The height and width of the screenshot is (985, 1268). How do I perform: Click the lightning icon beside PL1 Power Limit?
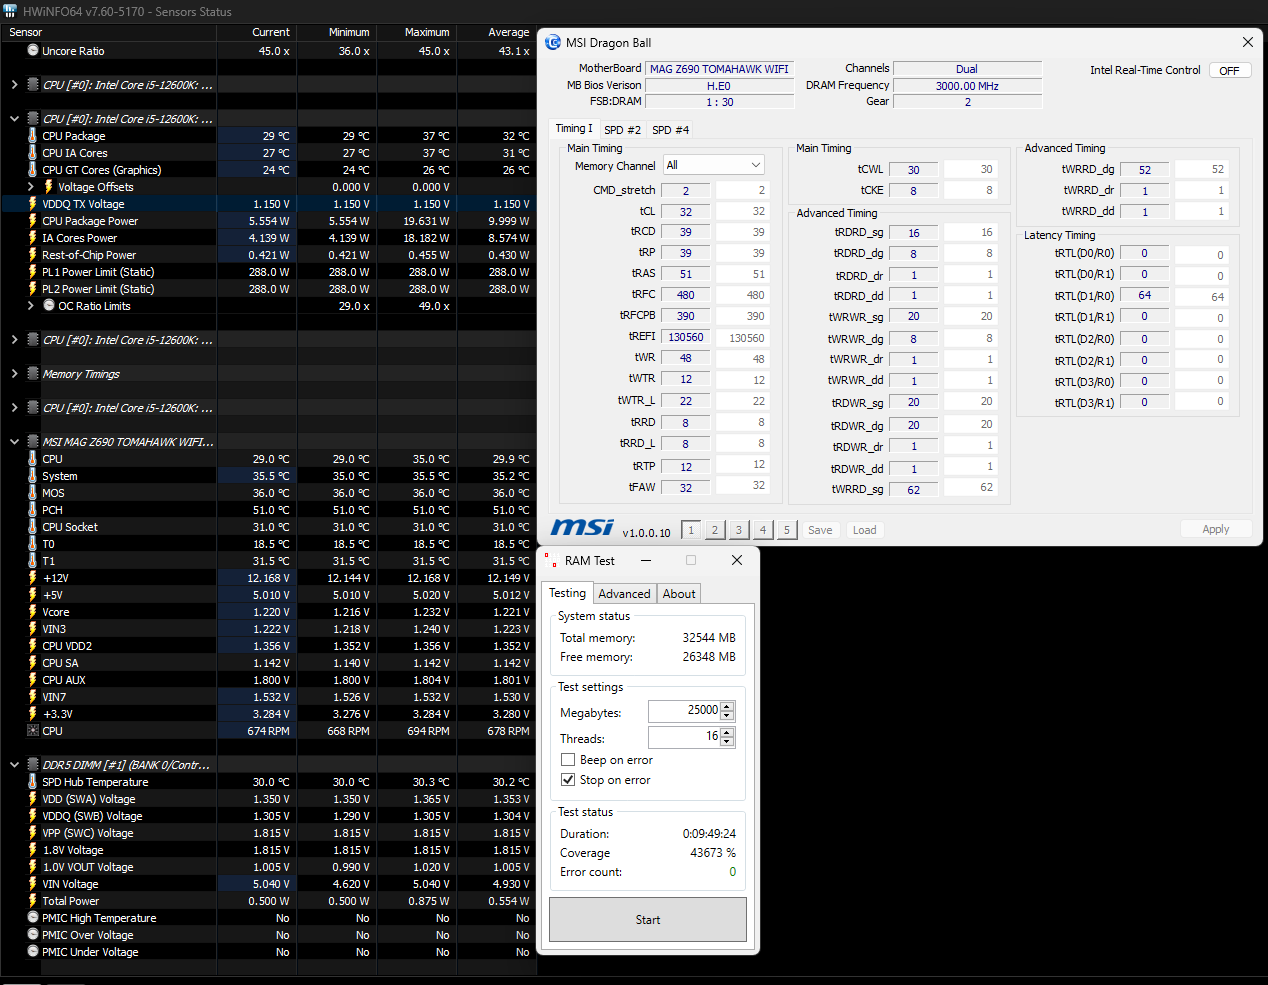(x=33, y=271)
